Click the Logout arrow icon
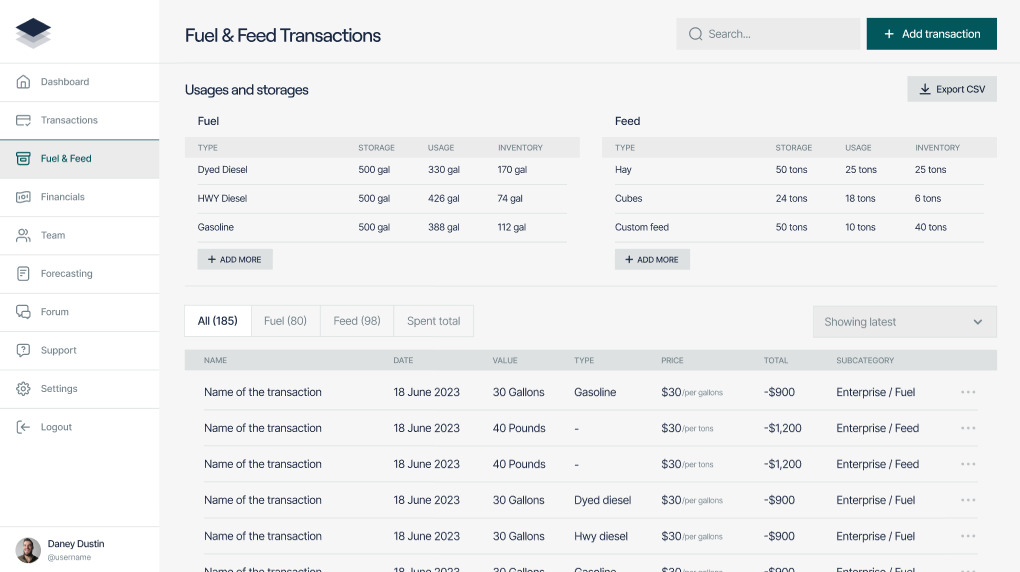The image size is (1020, 572). pos(23,427)
